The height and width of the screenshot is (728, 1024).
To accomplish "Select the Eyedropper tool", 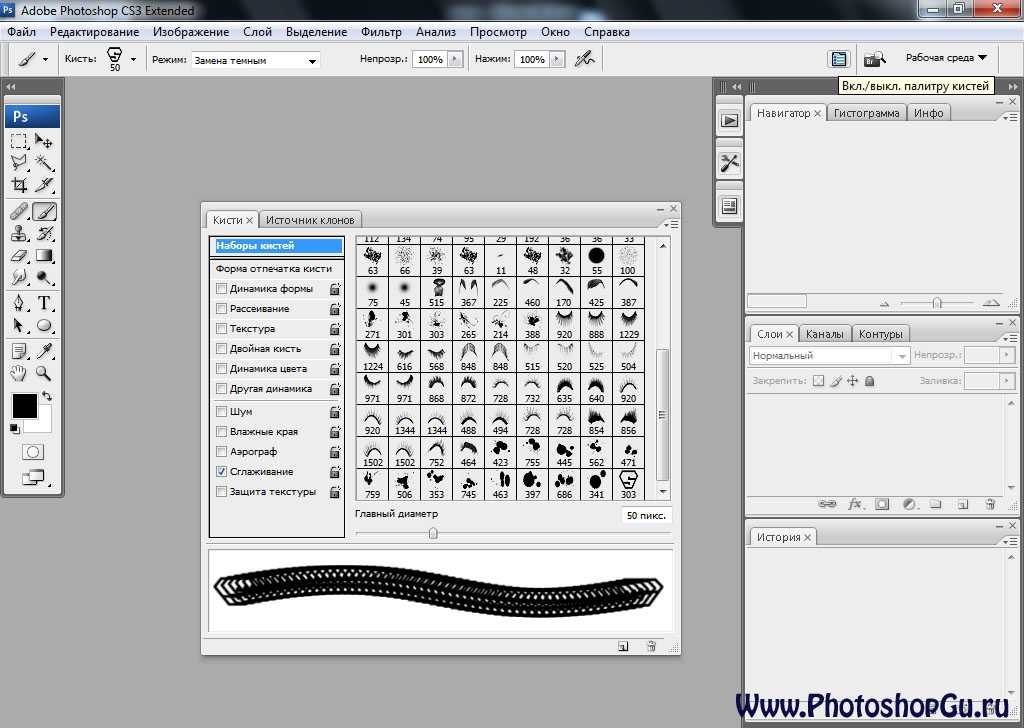I will [44, 351].
